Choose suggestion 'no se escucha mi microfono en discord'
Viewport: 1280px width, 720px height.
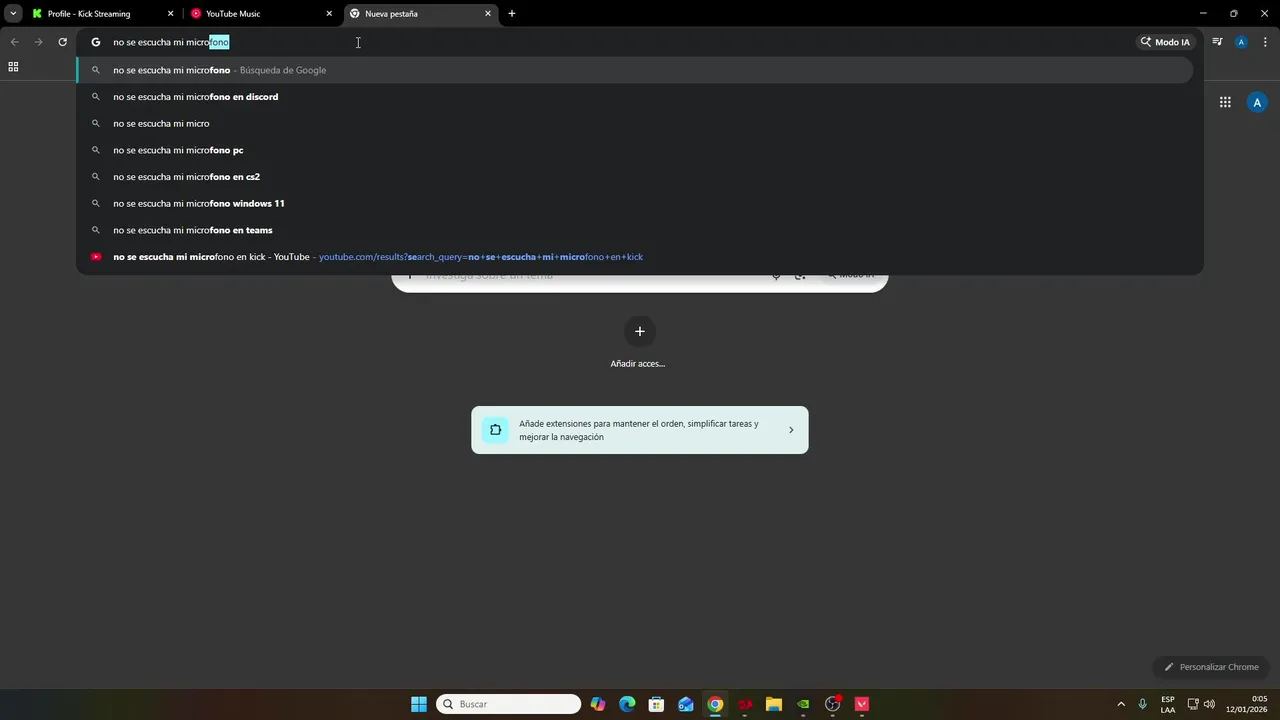635,97
